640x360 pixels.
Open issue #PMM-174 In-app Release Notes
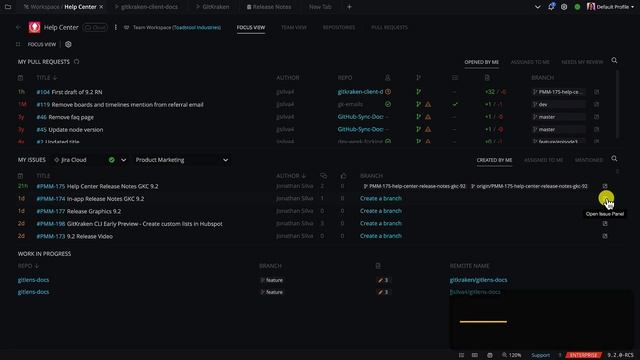(90, 199)
